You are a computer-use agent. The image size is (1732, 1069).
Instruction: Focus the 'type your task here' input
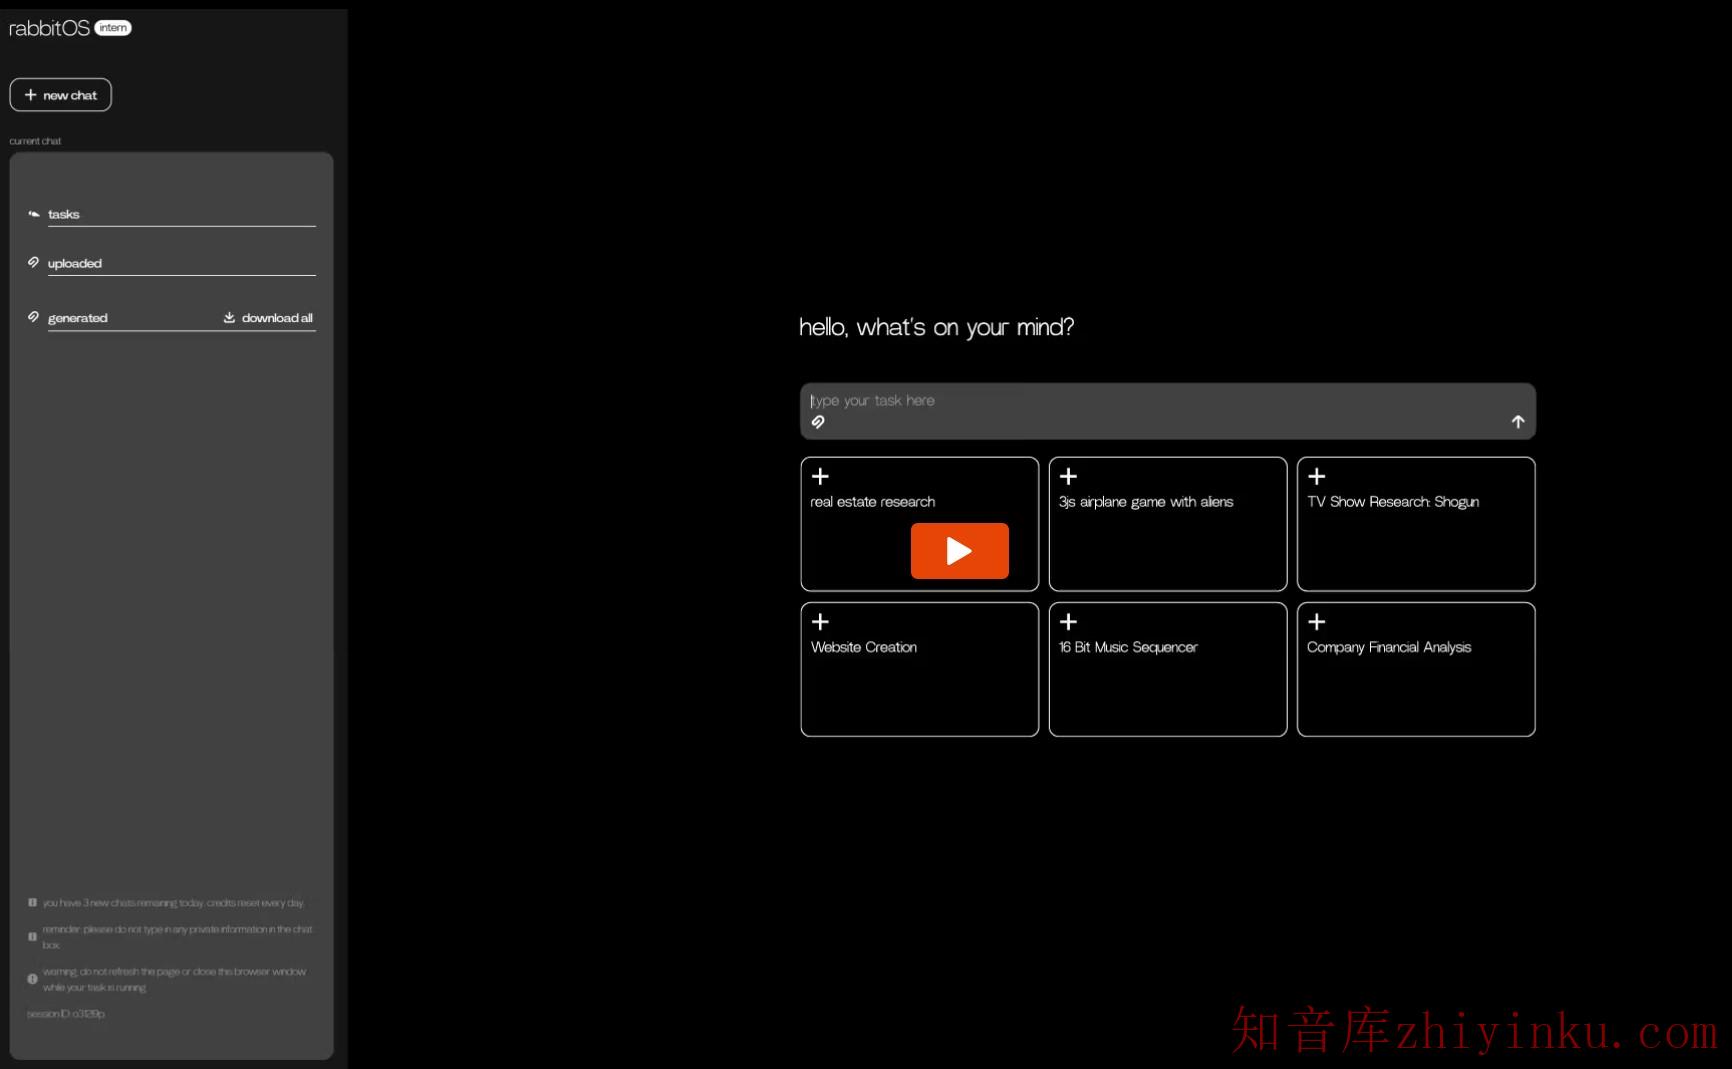click(1150, 400)
